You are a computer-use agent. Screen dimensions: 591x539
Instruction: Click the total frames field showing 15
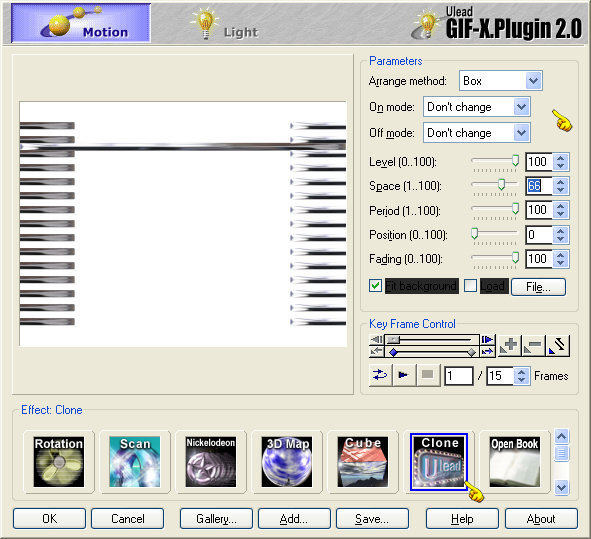(x=500, y=376)
